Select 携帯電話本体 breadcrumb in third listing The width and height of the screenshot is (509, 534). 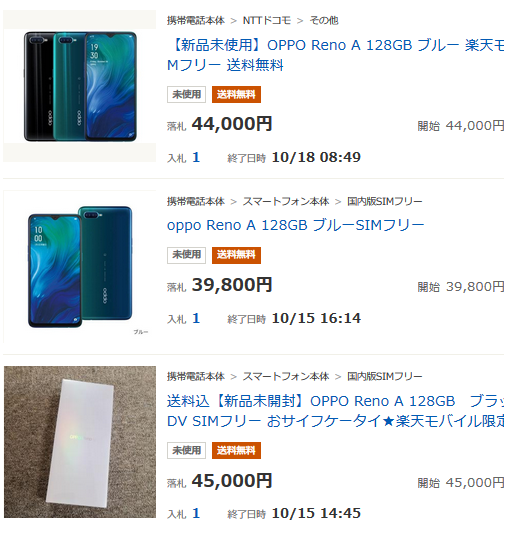(196, 376)
